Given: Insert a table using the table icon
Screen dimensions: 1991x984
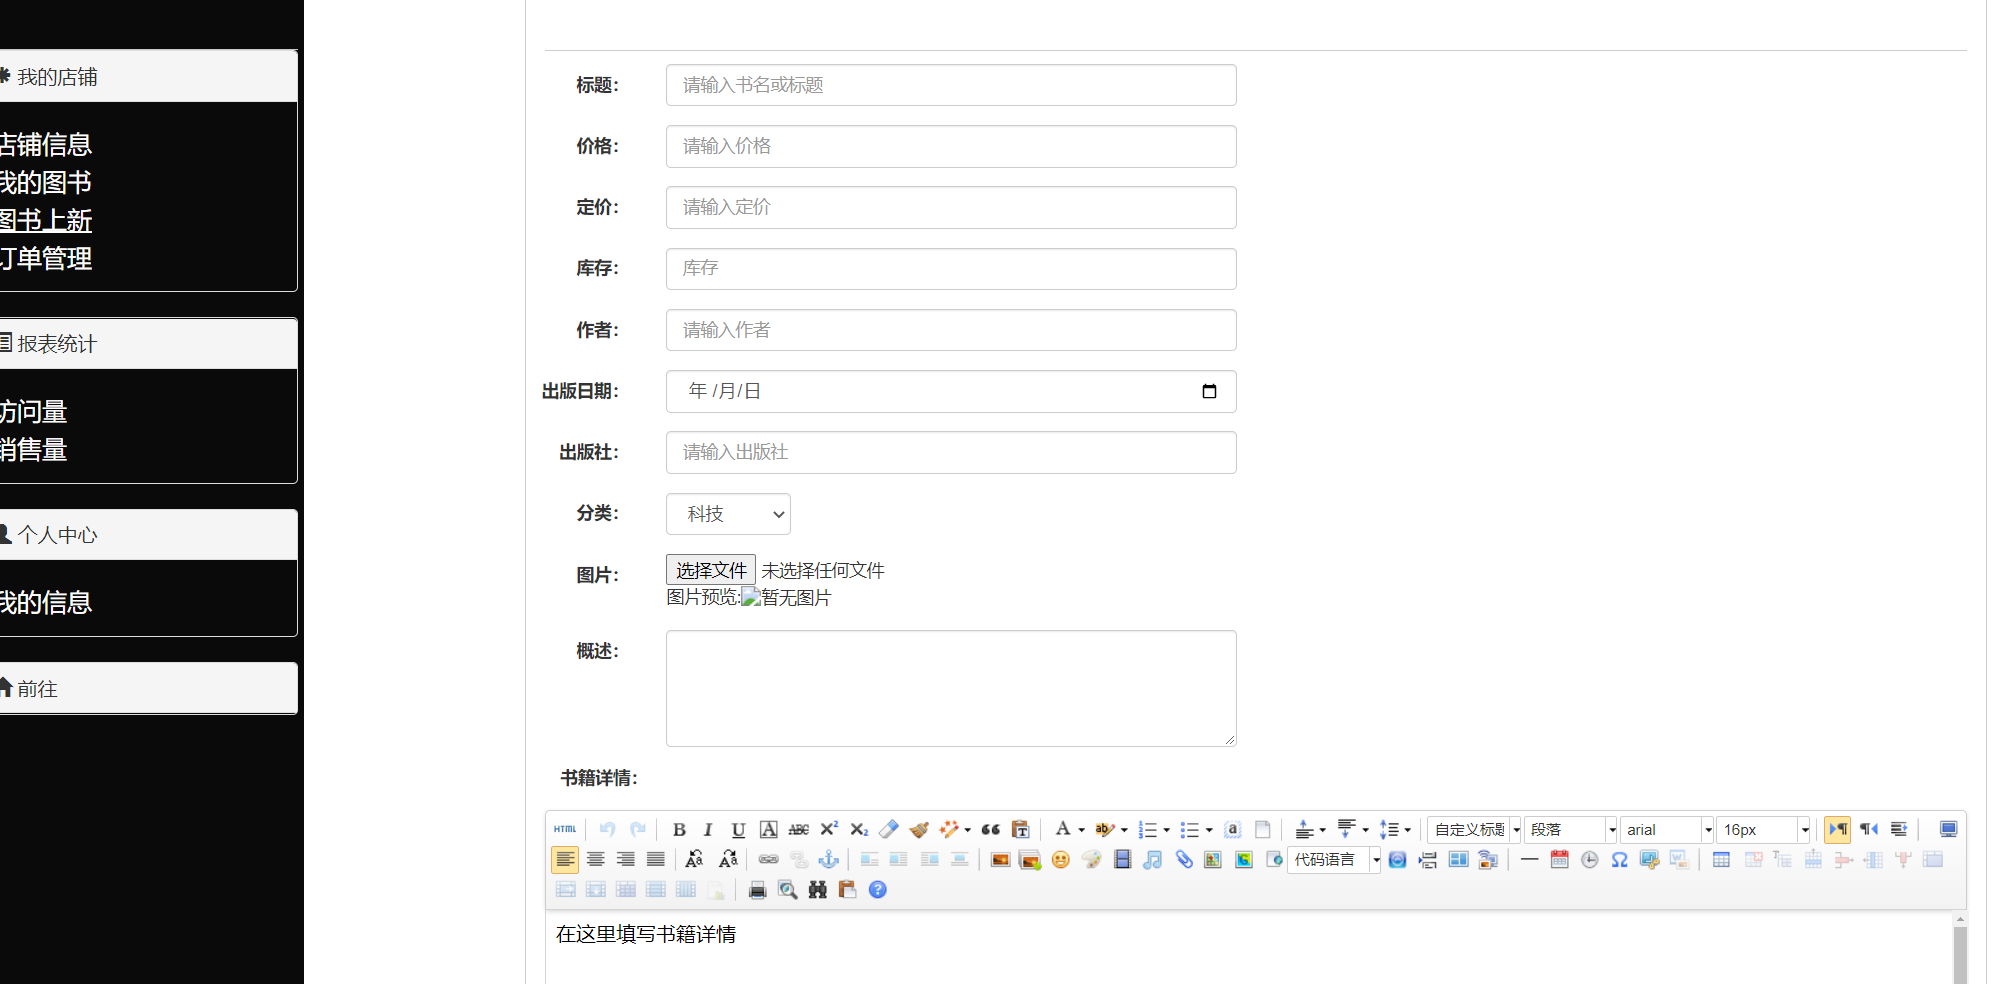Looking at the screenshot, I should (x=1721, y=859).
